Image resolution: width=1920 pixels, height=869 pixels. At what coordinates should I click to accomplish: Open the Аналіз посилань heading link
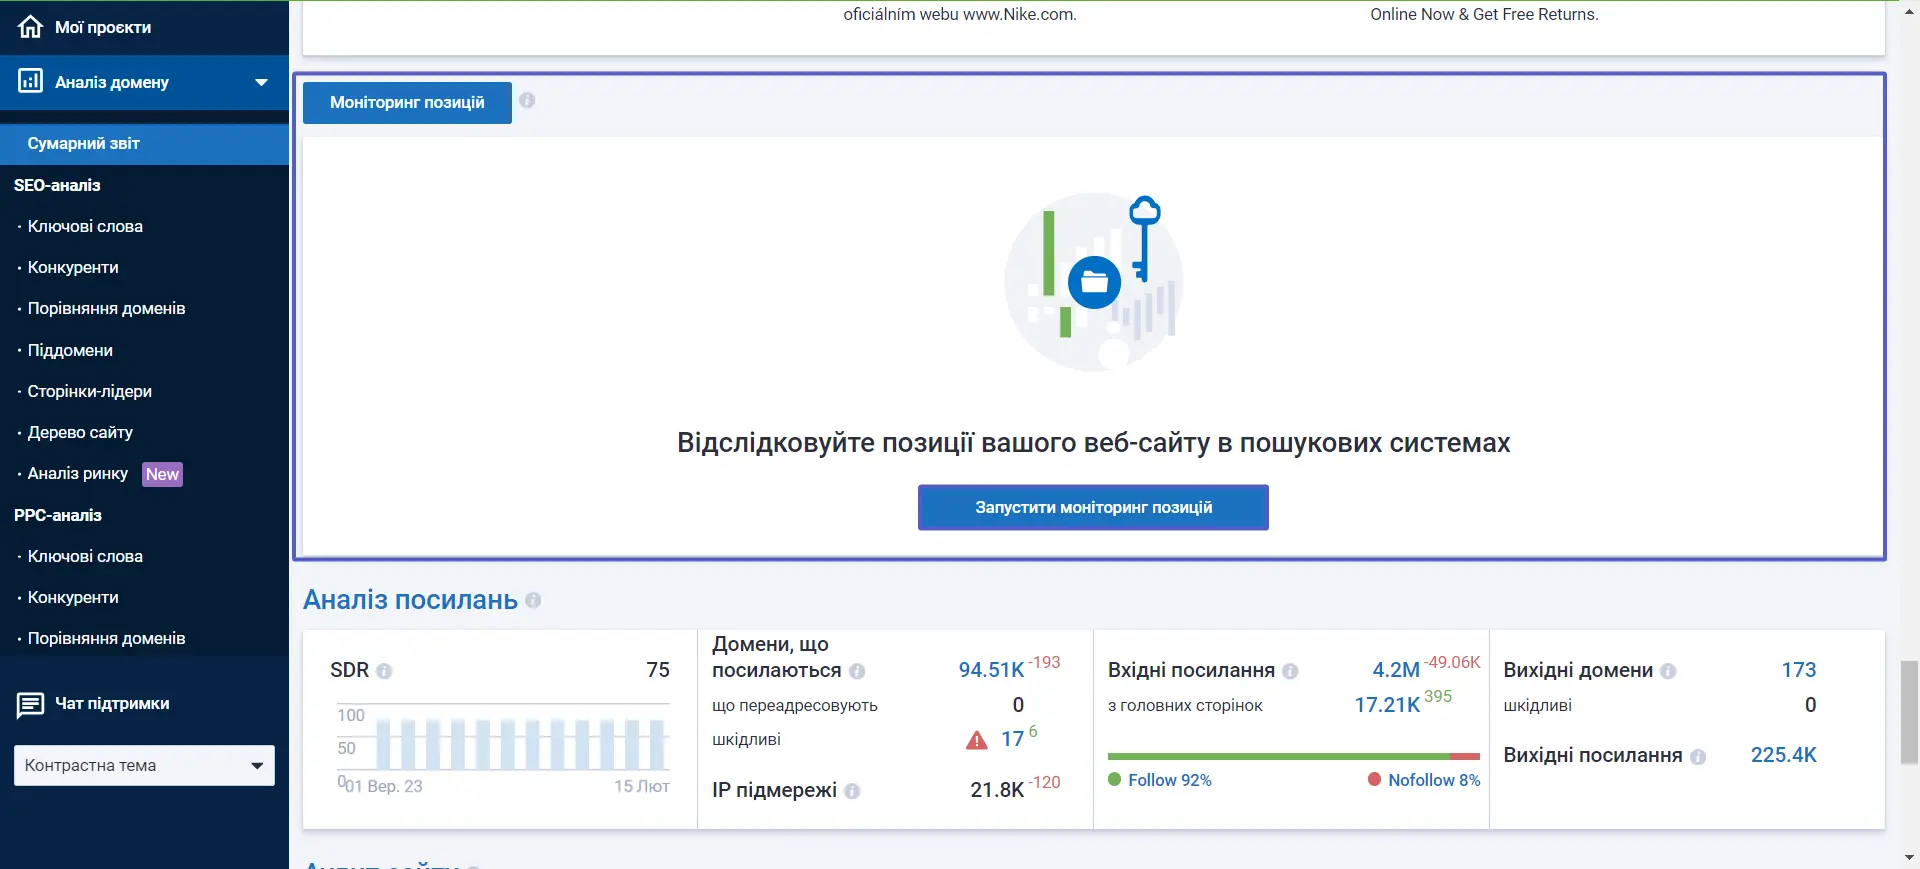tap(410, 600)
